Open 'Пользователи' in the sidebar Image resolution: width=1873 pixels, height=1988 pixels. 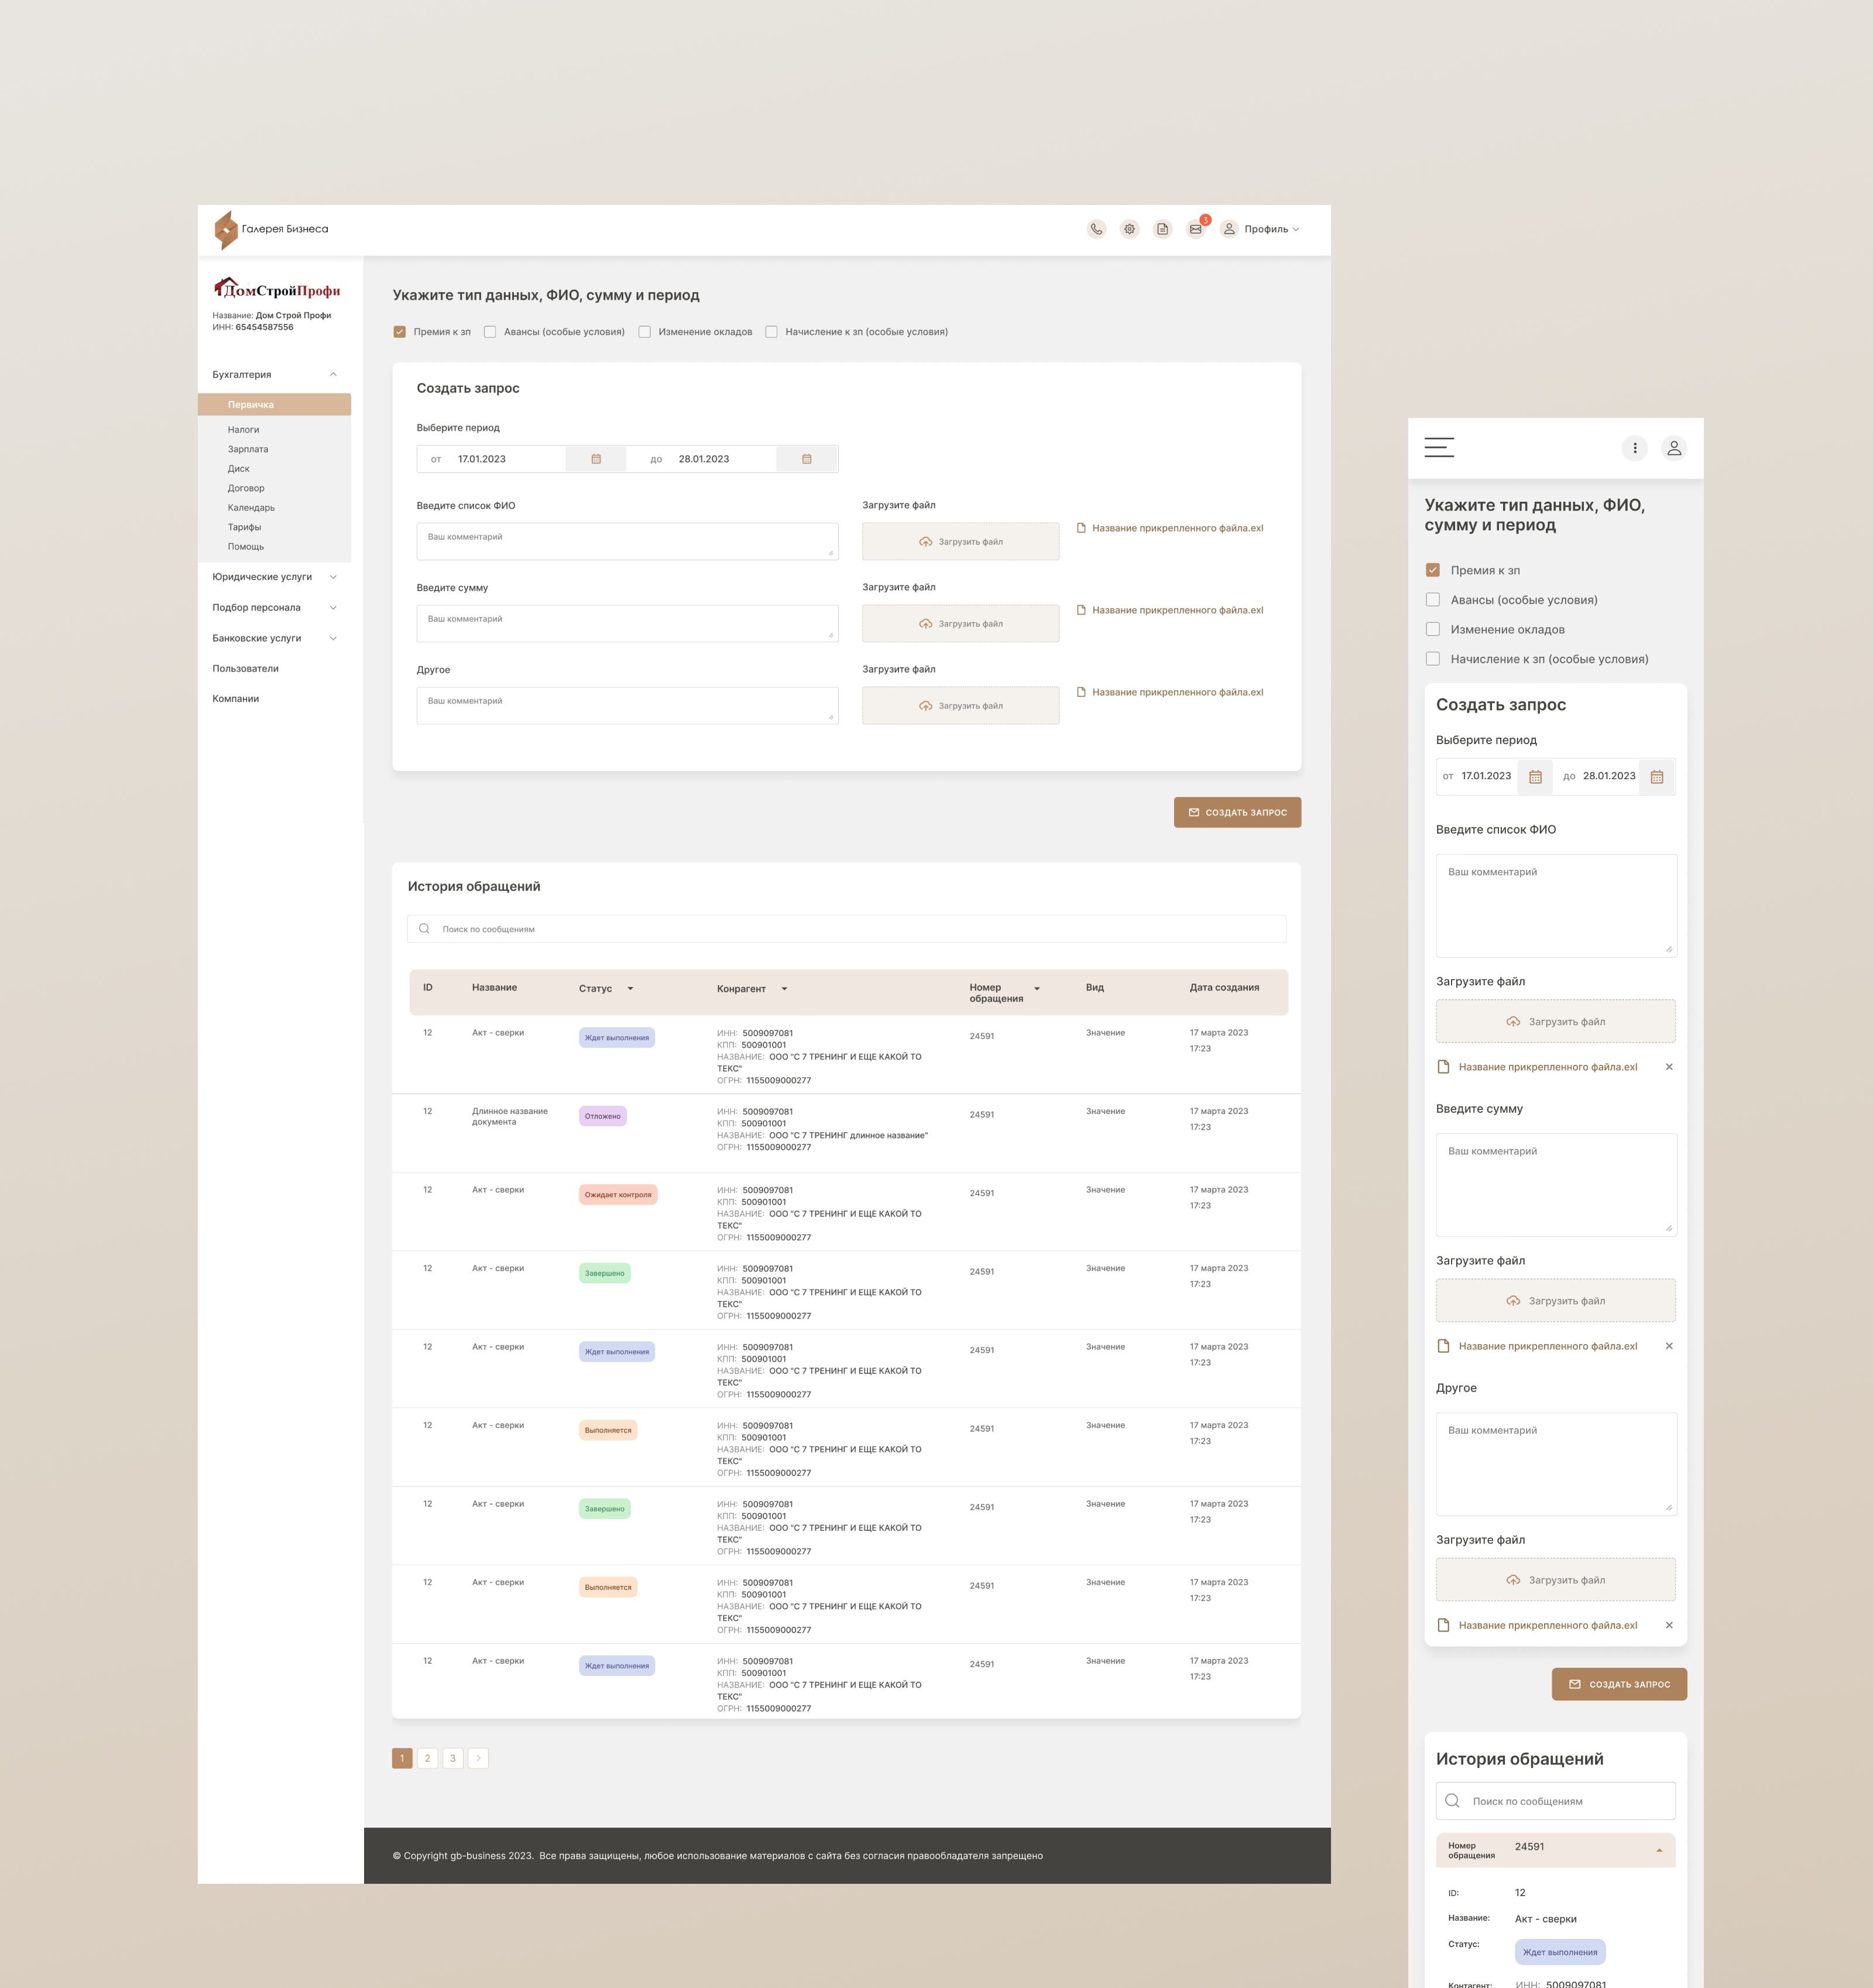coord(245,669)
